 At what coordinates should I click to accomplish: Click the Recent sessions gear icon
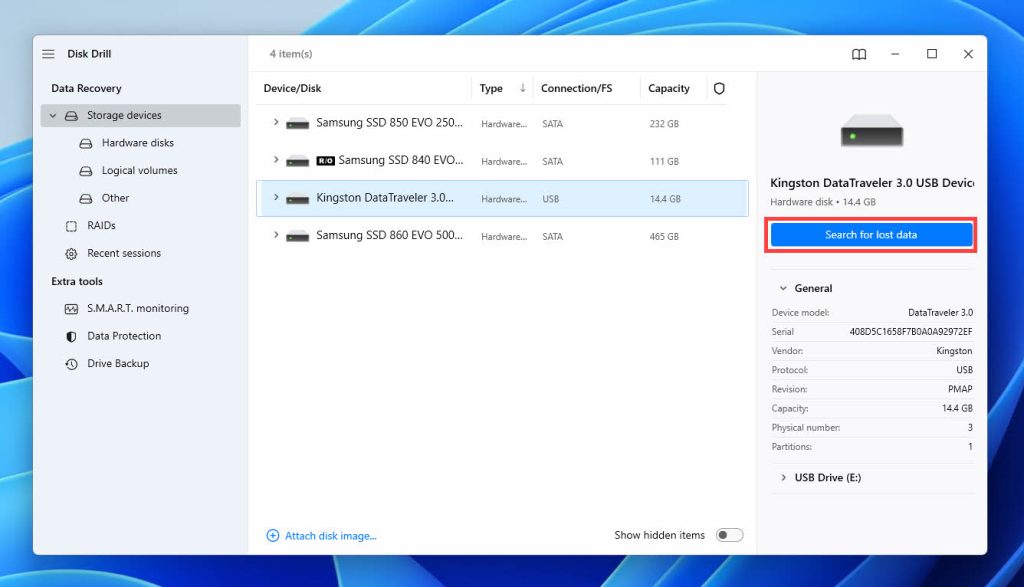point(71,253)
